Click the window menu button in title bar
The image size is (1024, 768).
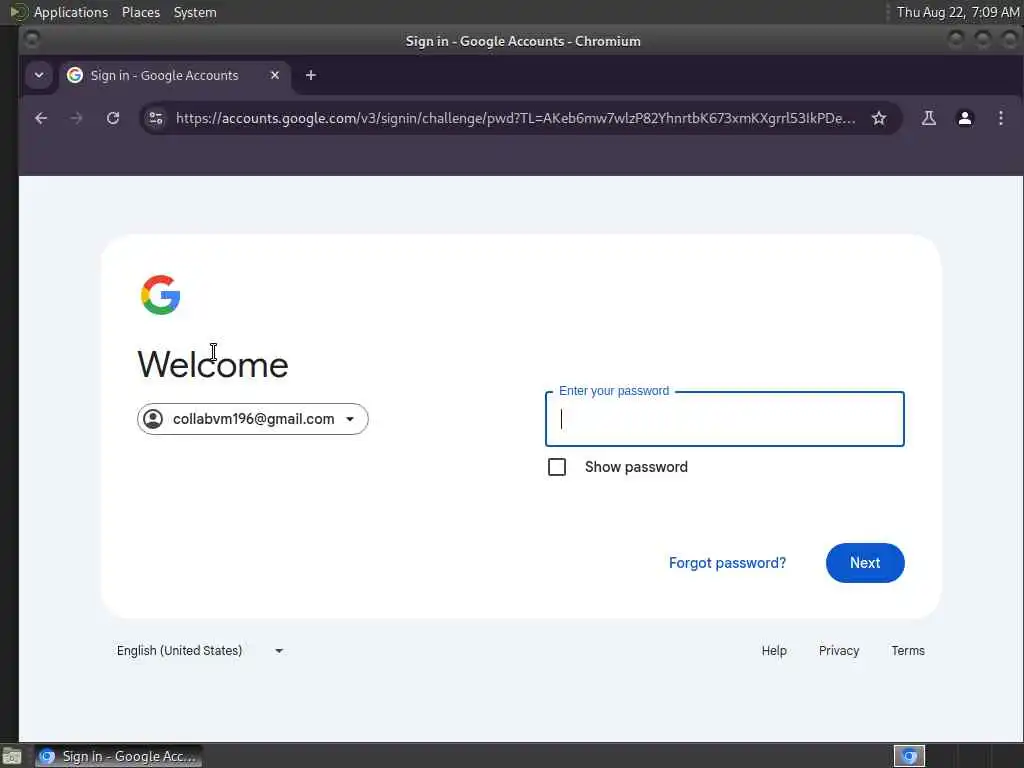(x=31, y=40)
